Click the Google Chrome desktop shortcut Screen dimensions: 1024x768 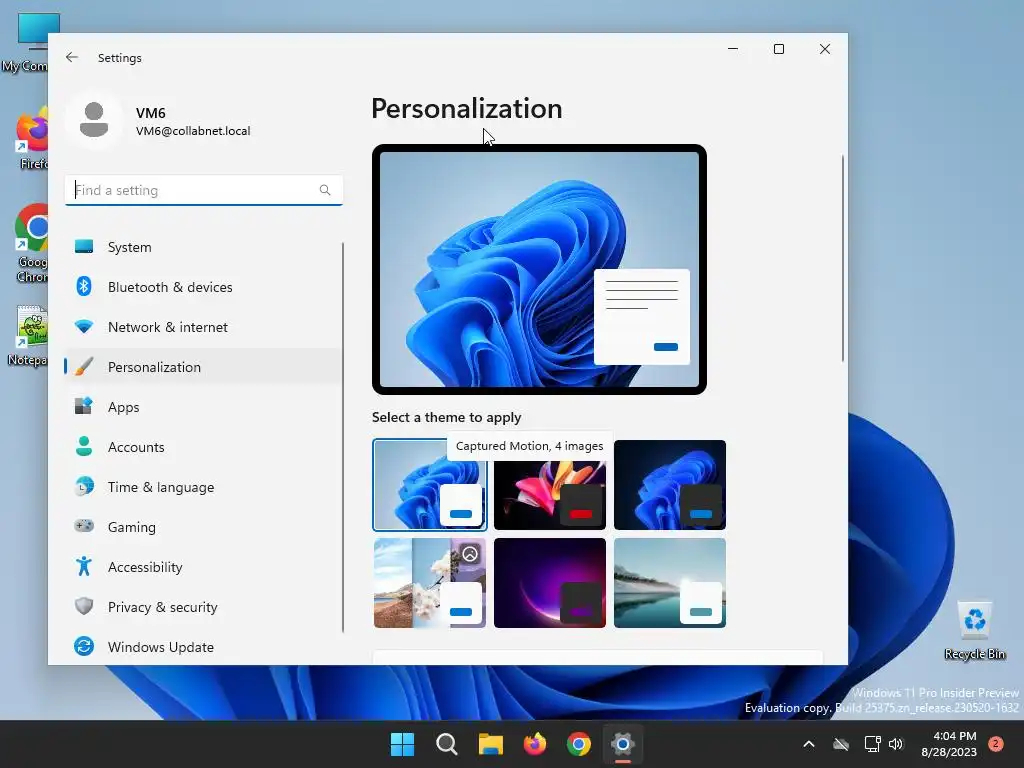coord(31,243)
